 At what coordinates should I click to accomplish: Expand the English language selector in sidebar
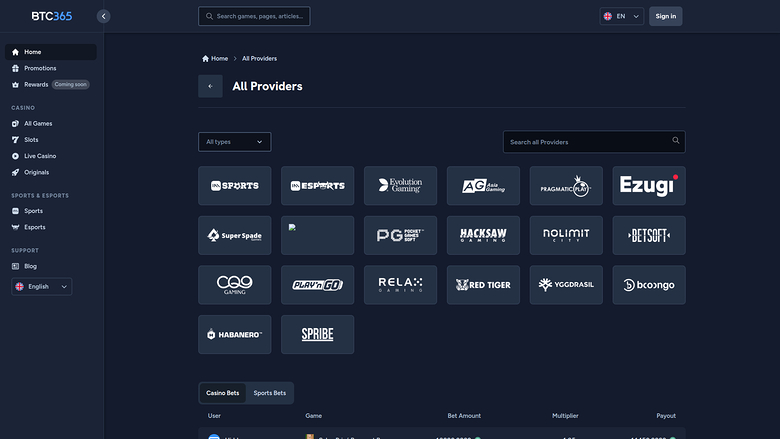(42, 286)
